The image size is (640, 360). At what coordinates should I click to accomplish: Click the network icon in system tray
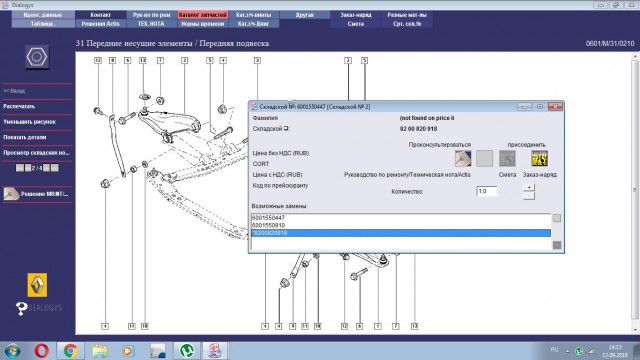(x=591, y=351)
